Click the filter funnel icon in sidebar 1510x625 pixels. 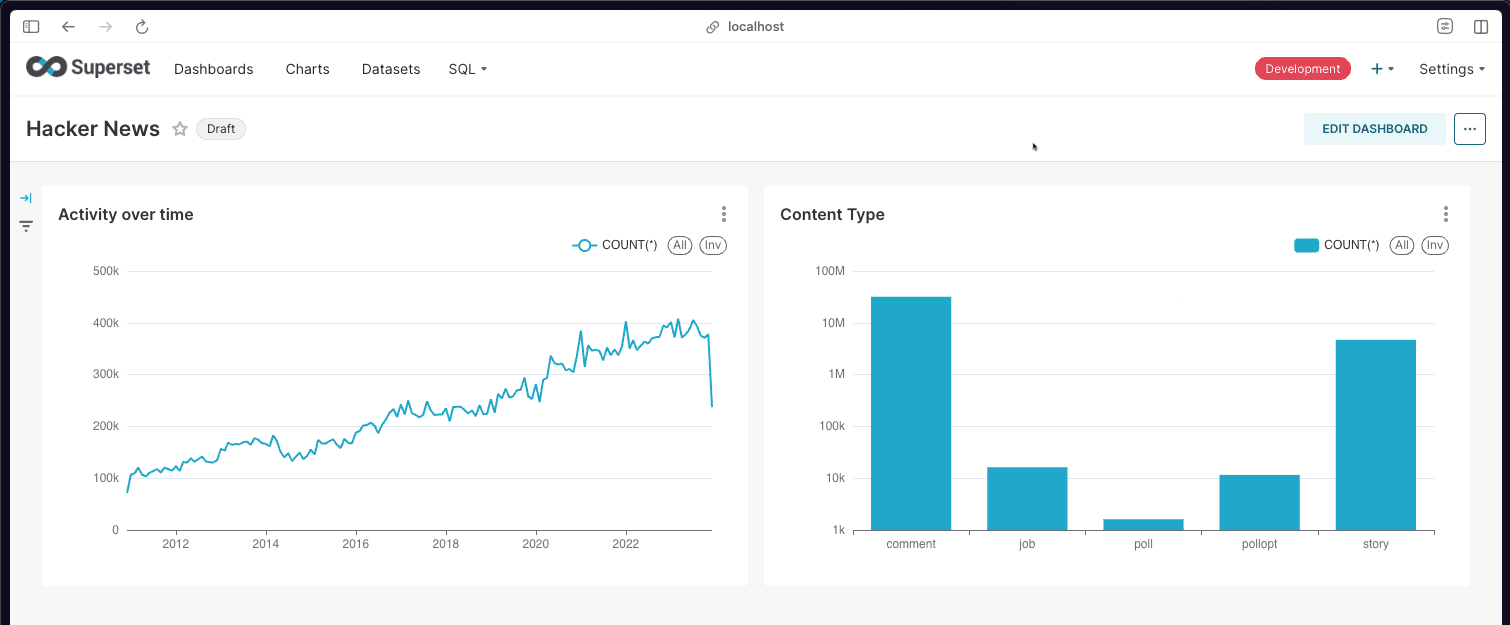click(26, 226)
